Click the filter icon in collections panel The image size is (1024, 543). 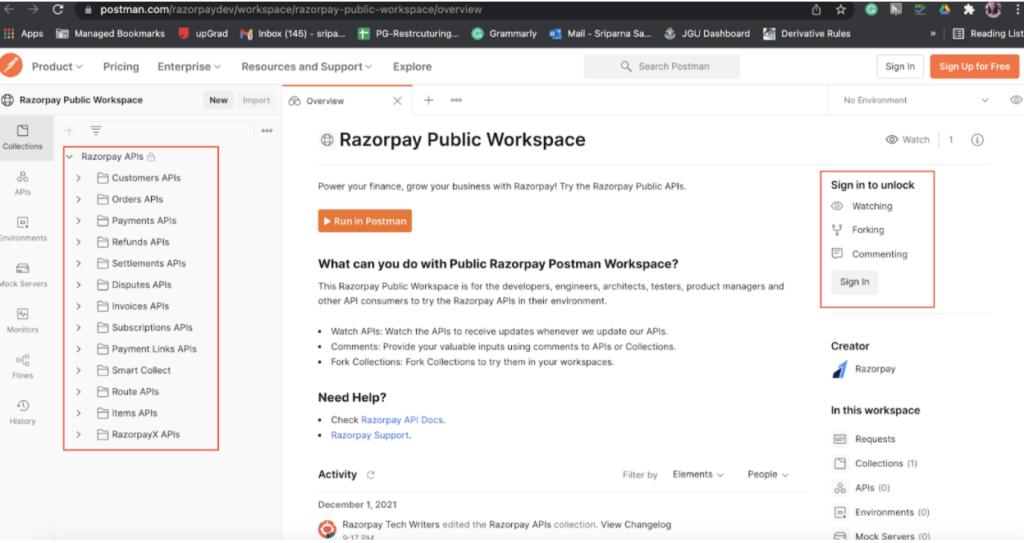click(x=96, y=131)
